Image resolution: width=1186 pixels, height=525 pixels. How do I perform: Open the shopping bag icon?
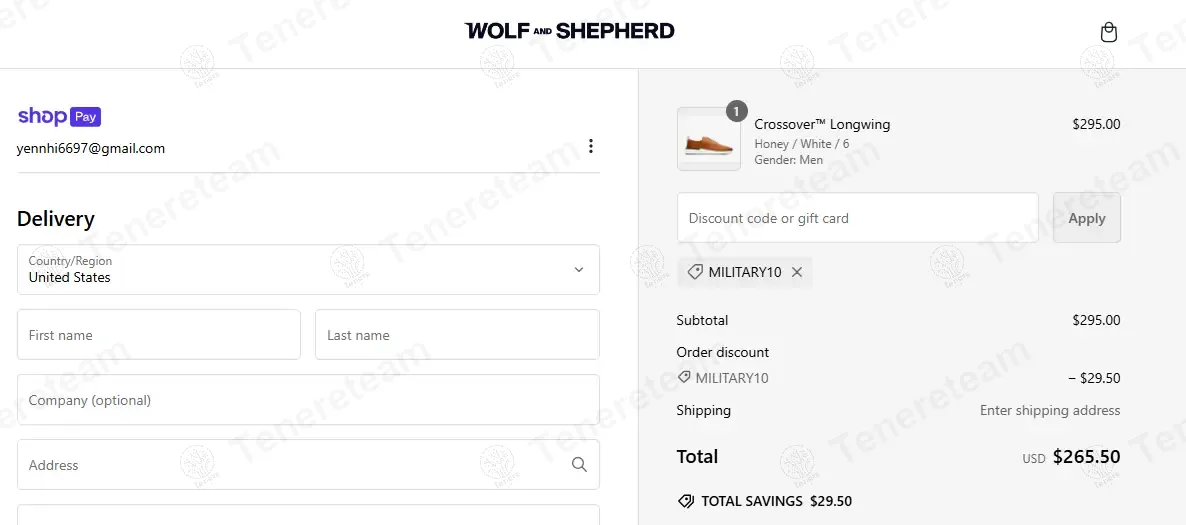1108,33
